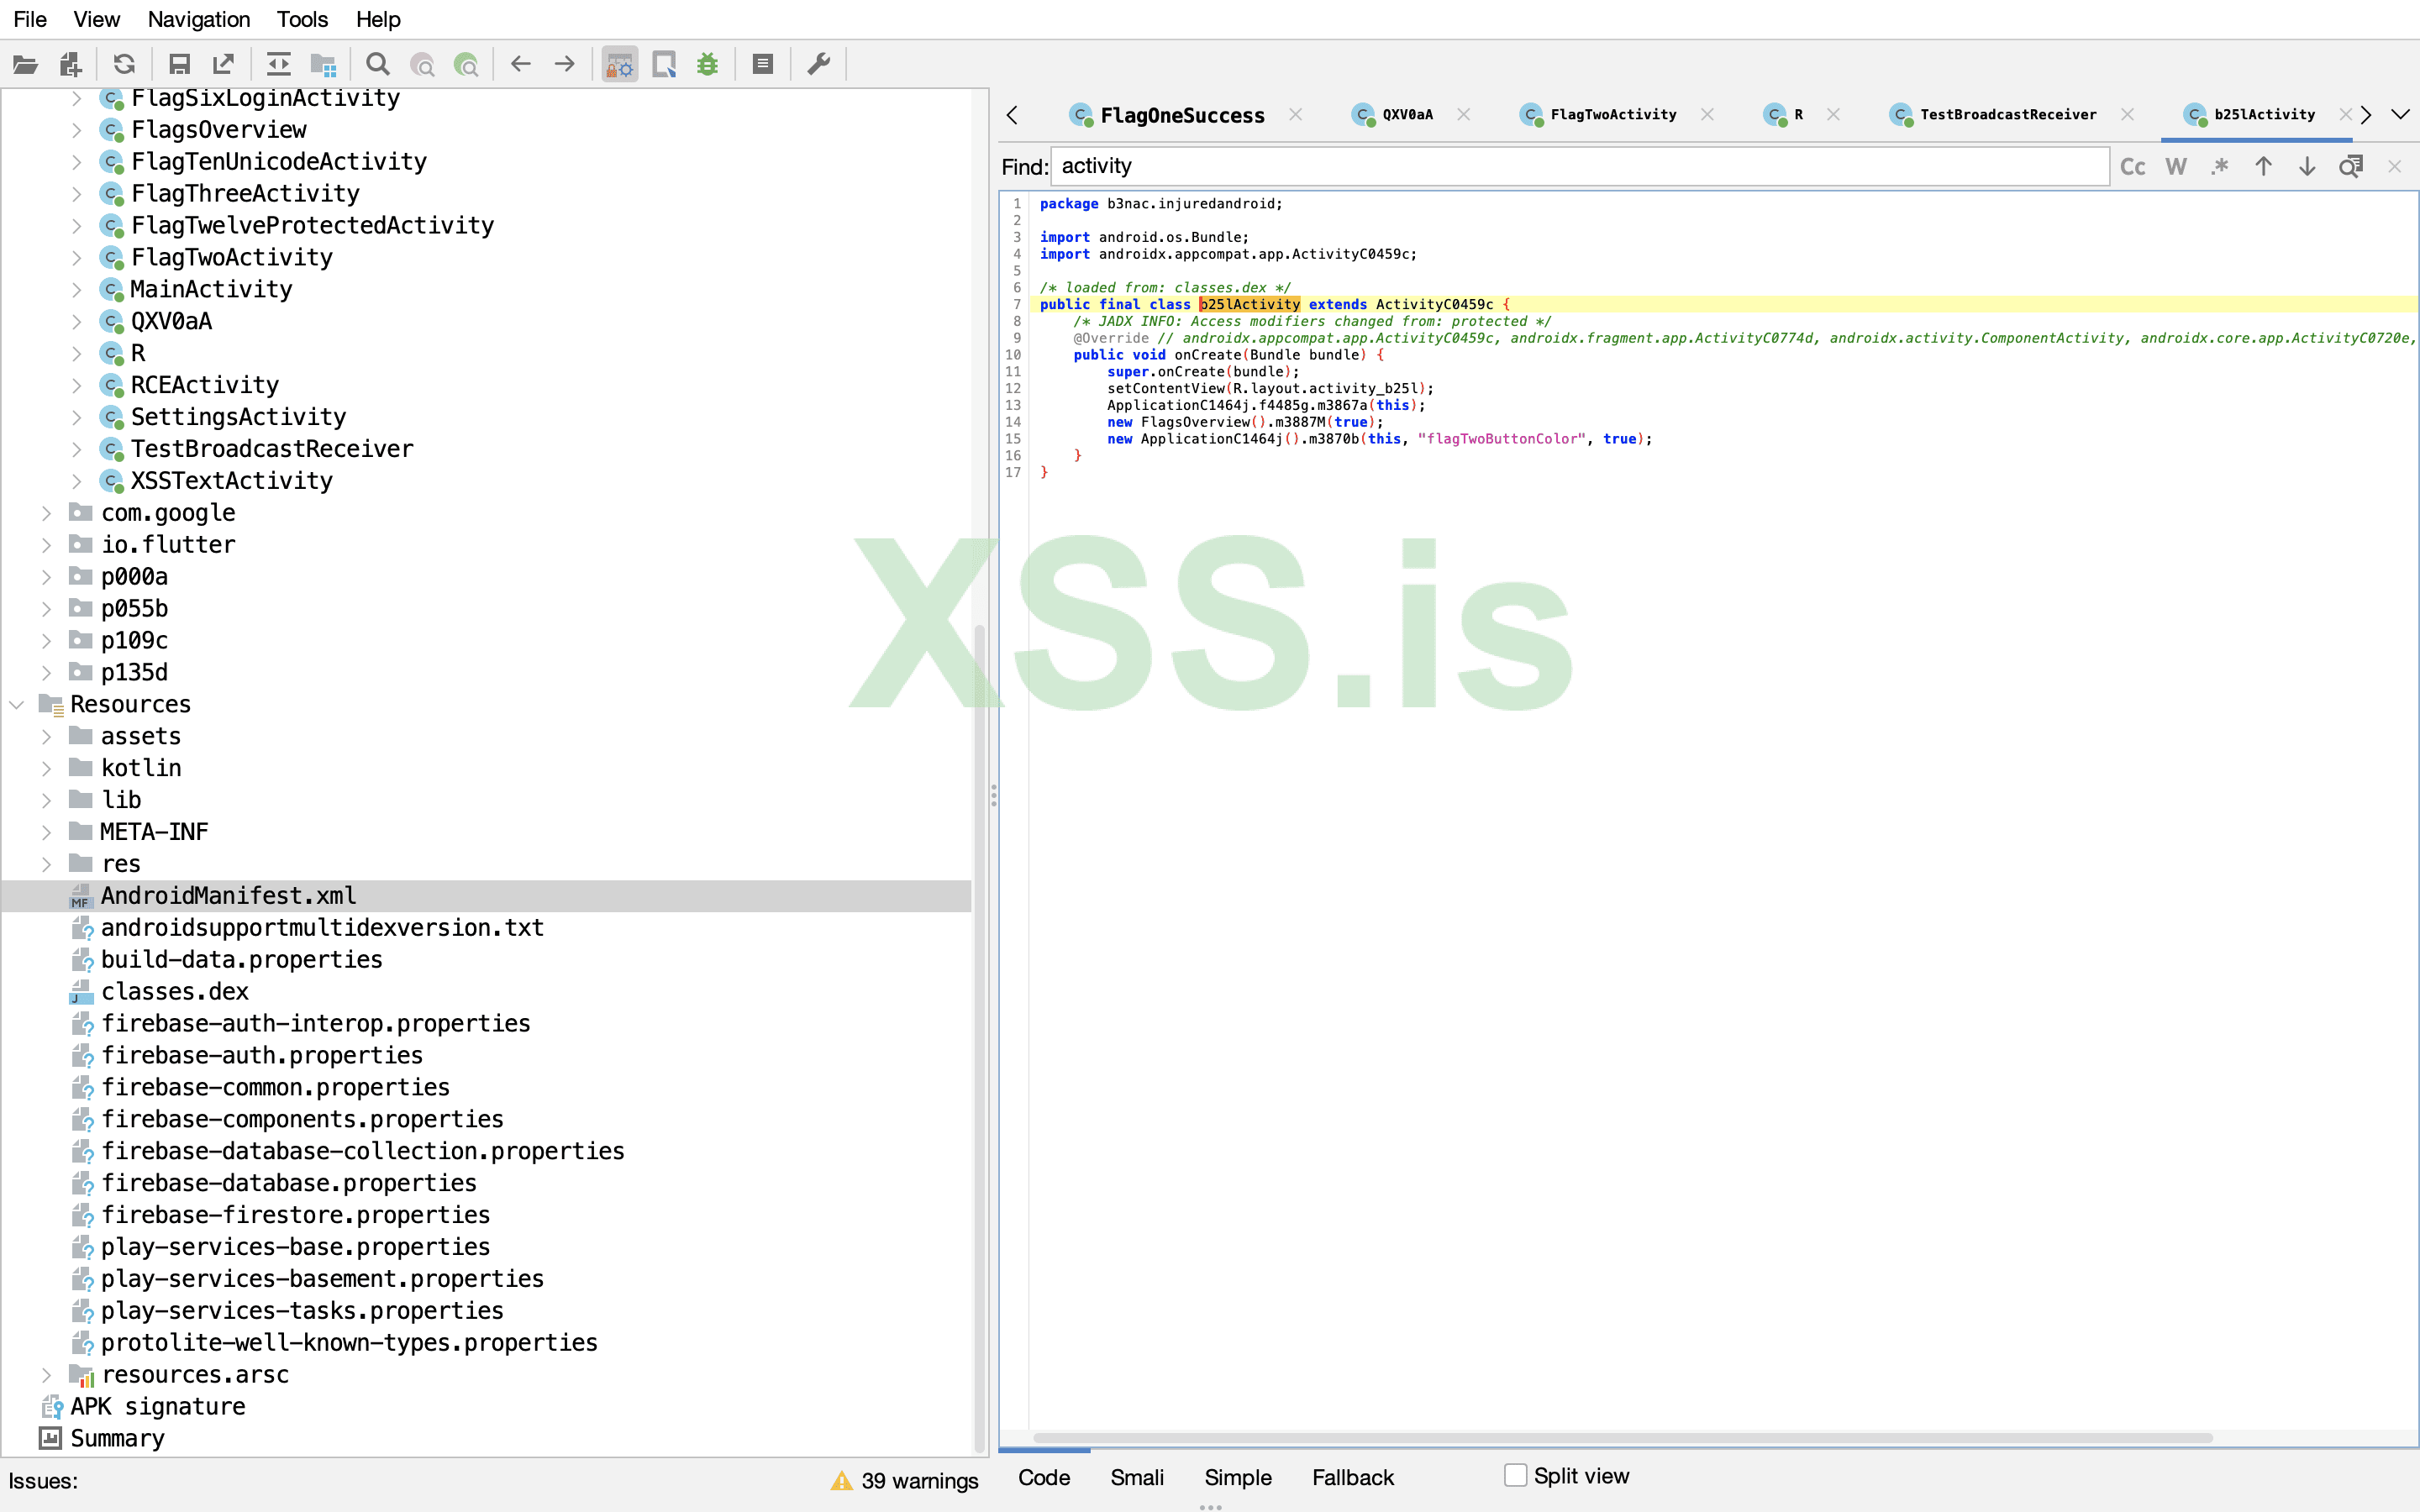Switch to the FlagTwoActivity tab
The image size is (2420, 1512).
click(1612, 114)
